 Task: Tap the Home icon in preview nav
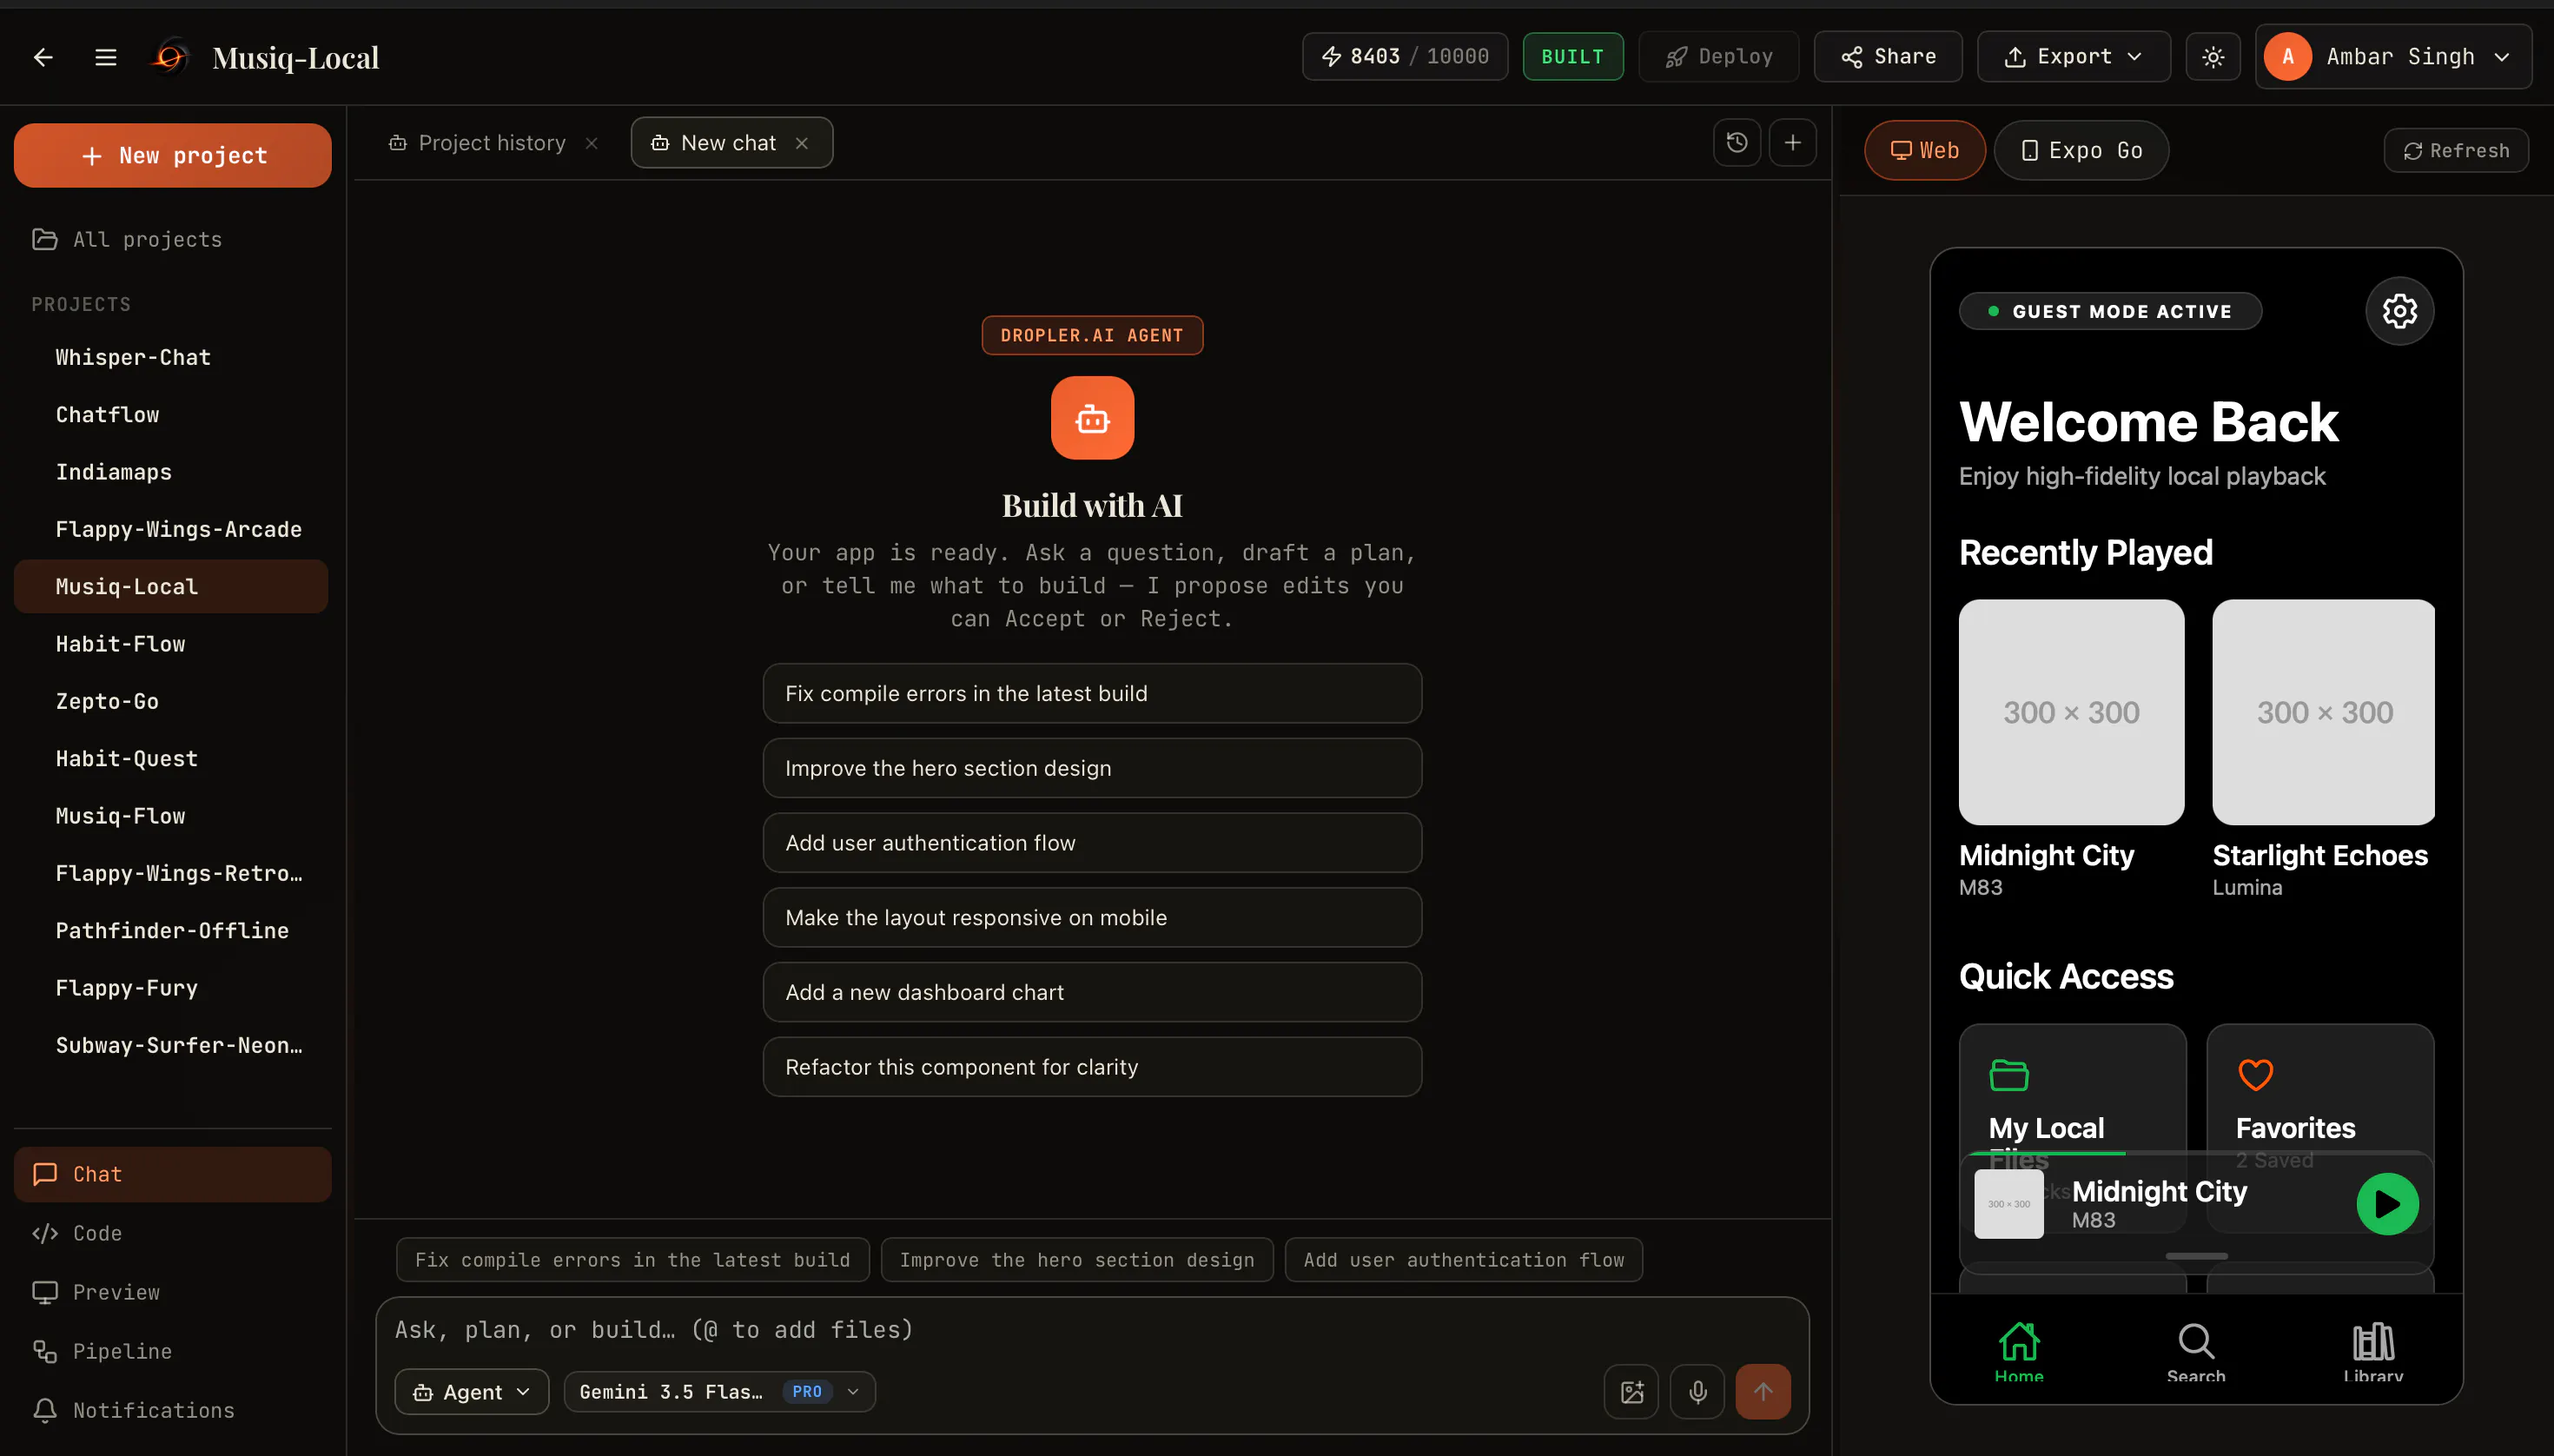(x=2019, y=1352)
